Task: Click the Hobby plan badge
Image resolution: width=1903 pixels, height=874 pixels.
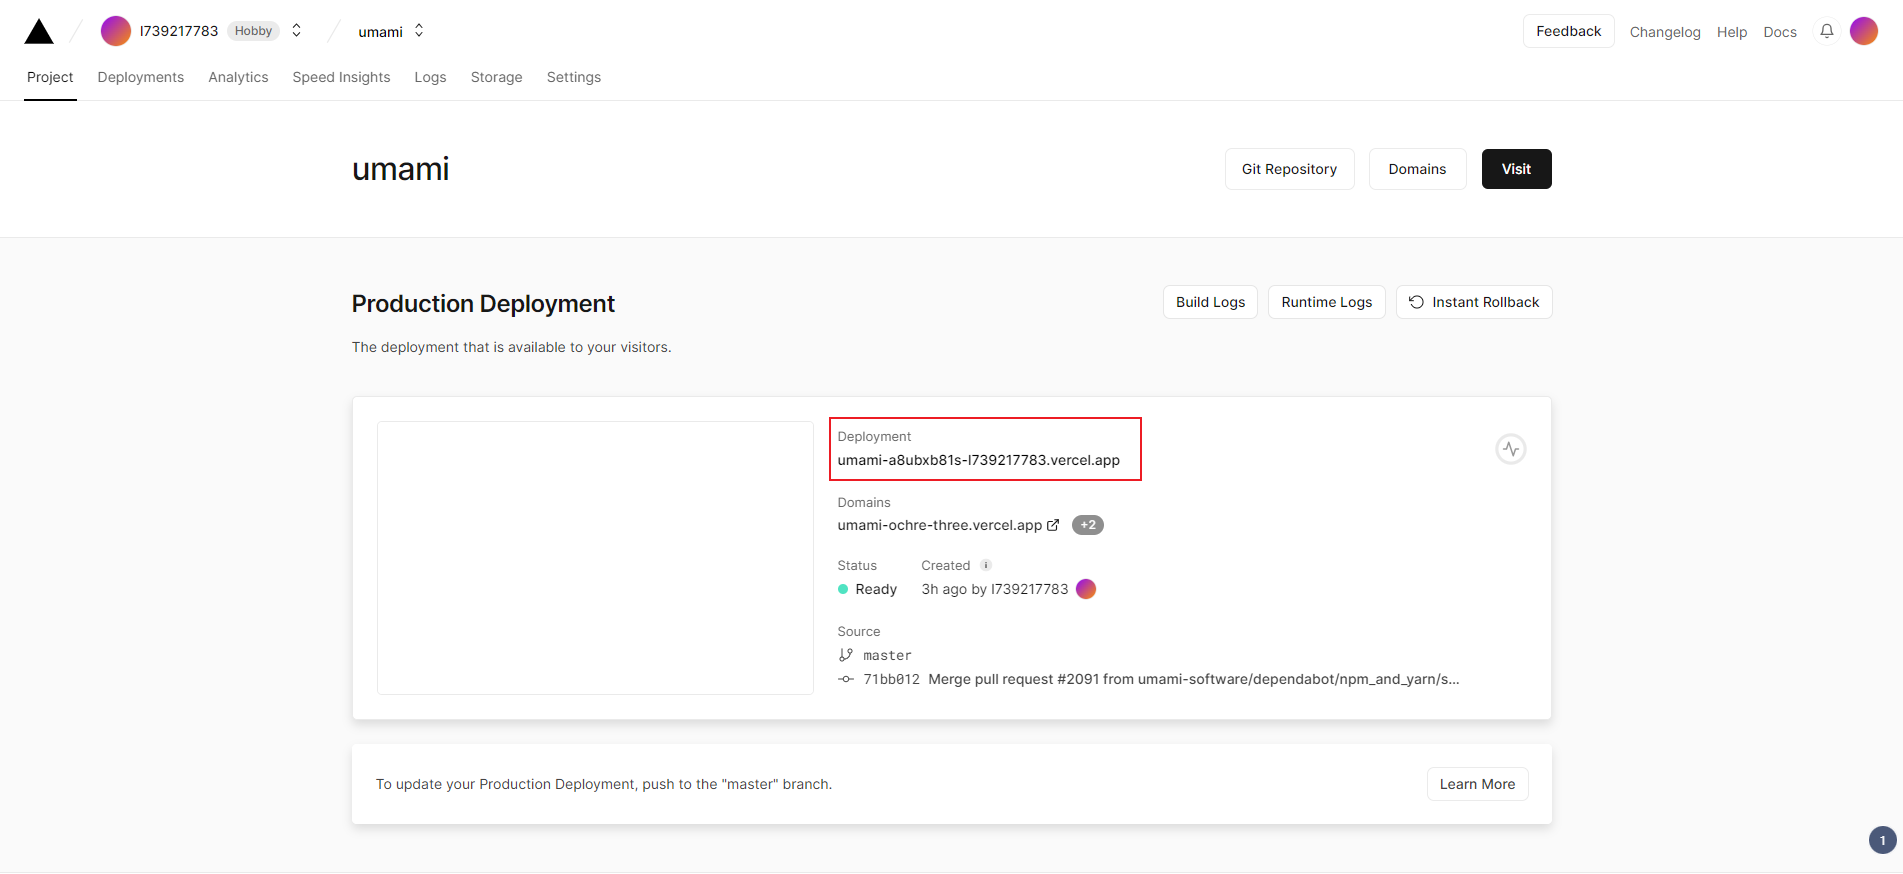Action: 254,31
